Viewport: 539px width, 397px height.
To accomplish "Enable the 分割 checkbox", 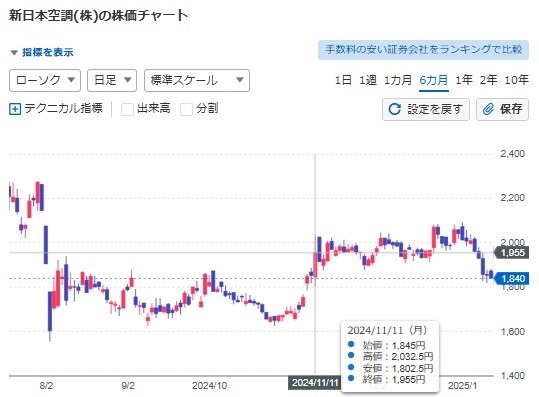I will coord(186,109).
